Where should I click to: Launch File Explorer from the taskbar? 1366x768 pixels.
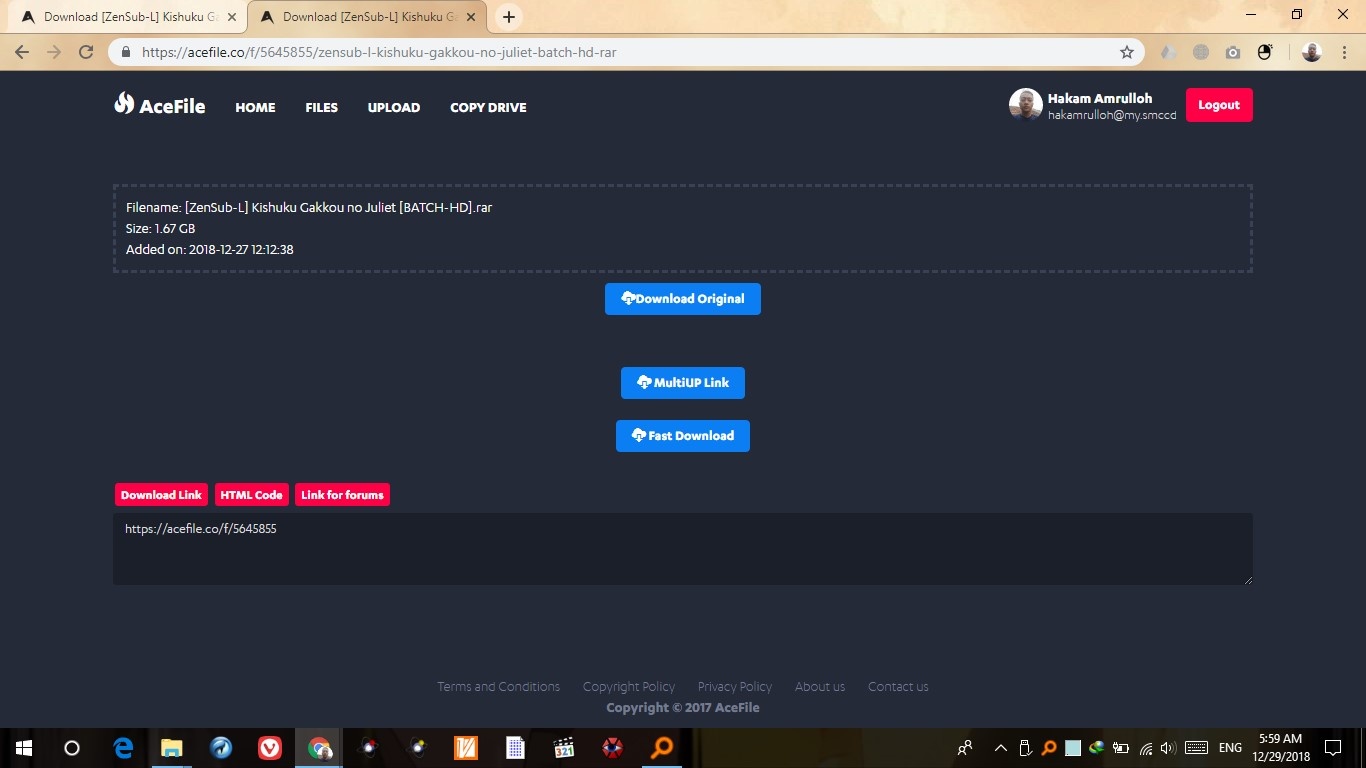(x=172, y=747)
